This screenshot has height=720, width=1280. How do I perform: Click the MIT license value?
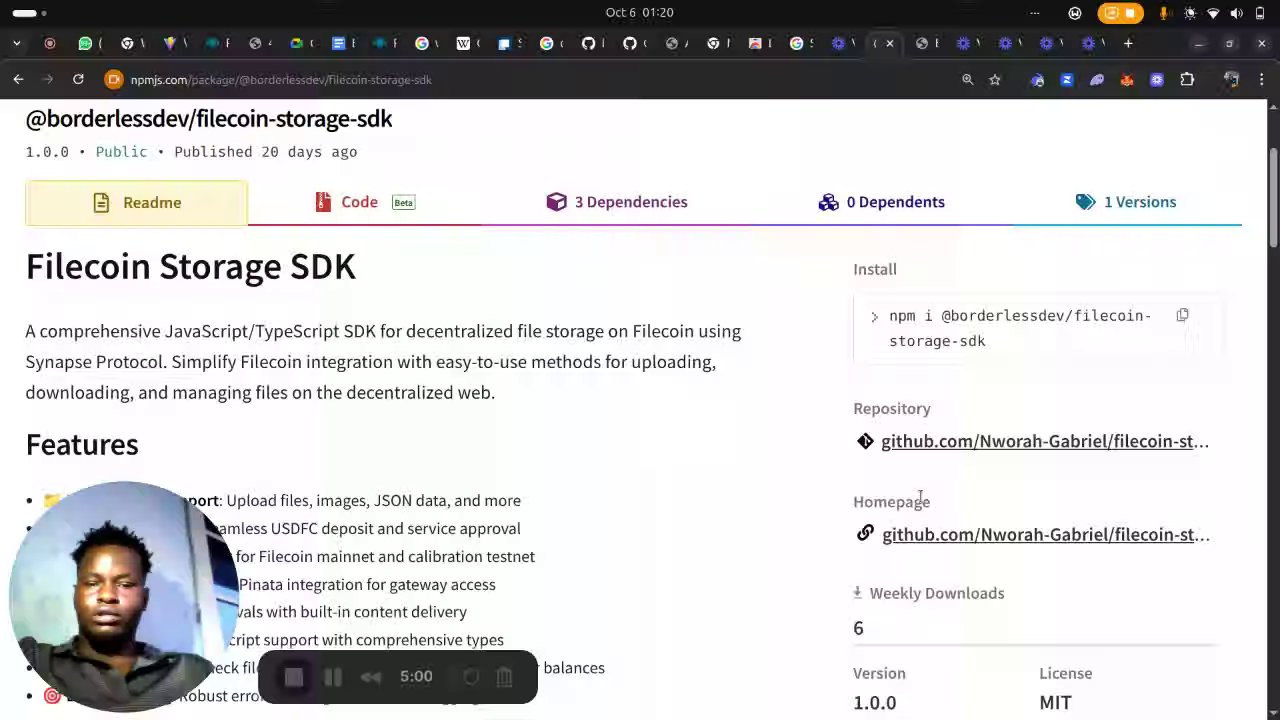click(1055, 702)
